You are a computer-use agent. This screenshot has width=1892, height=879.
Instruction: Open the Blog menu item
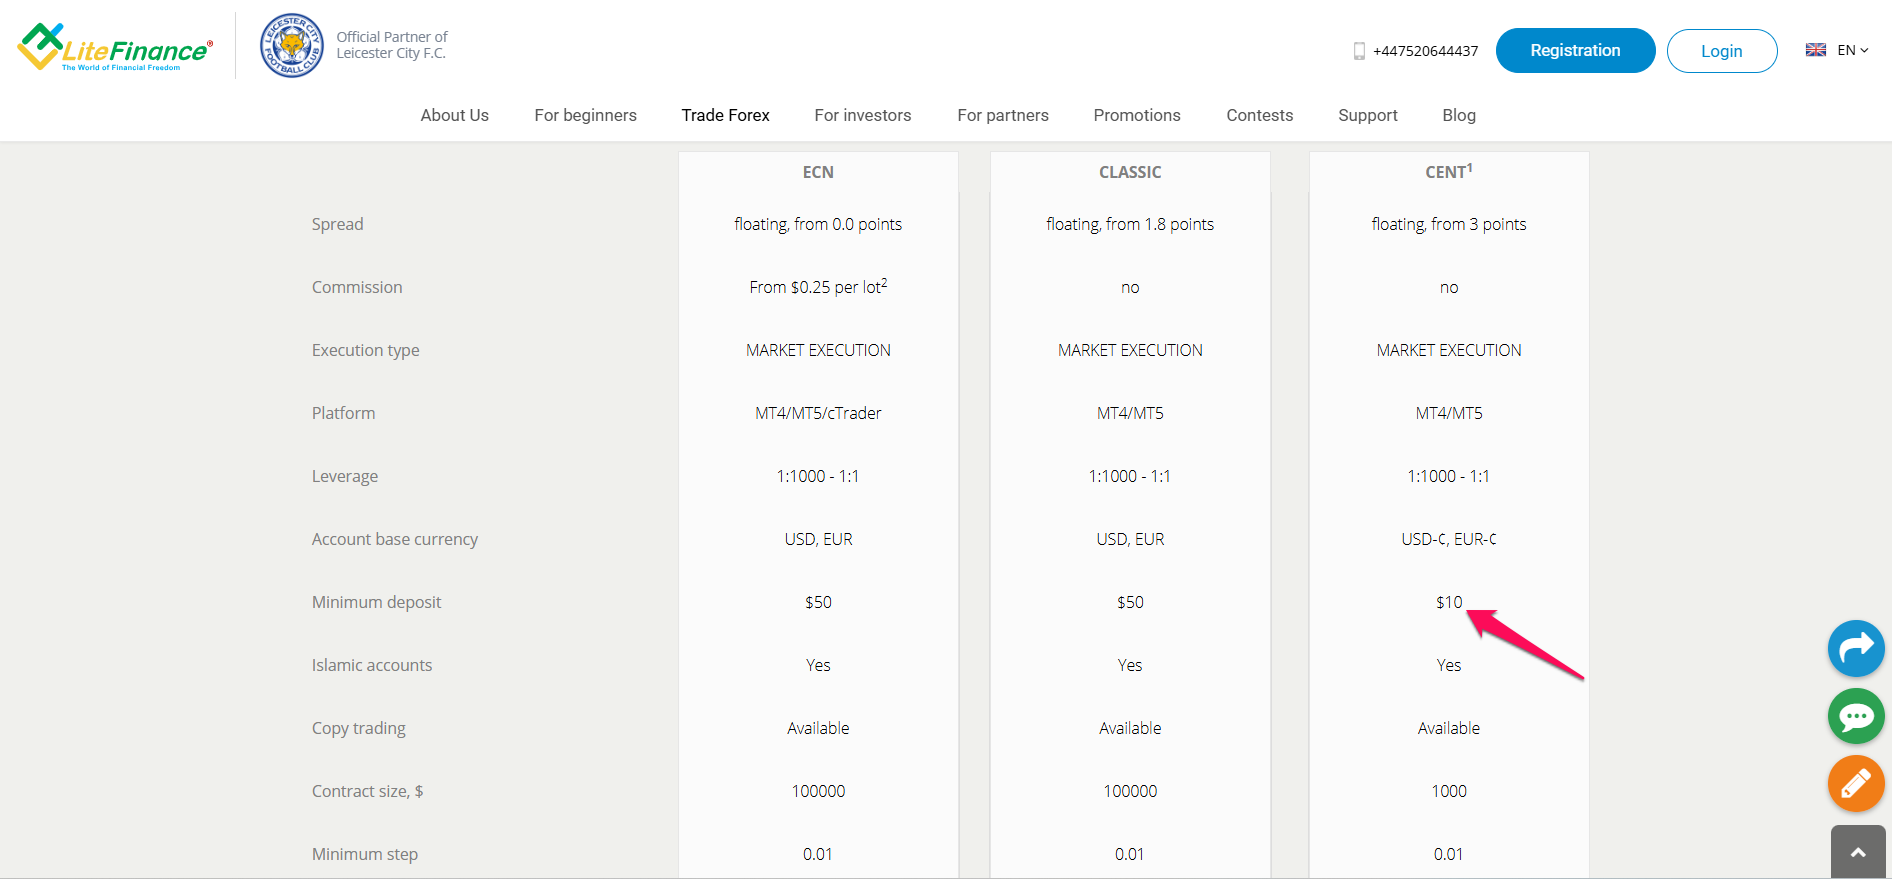pyautogui.click(x=1459, y=115)
